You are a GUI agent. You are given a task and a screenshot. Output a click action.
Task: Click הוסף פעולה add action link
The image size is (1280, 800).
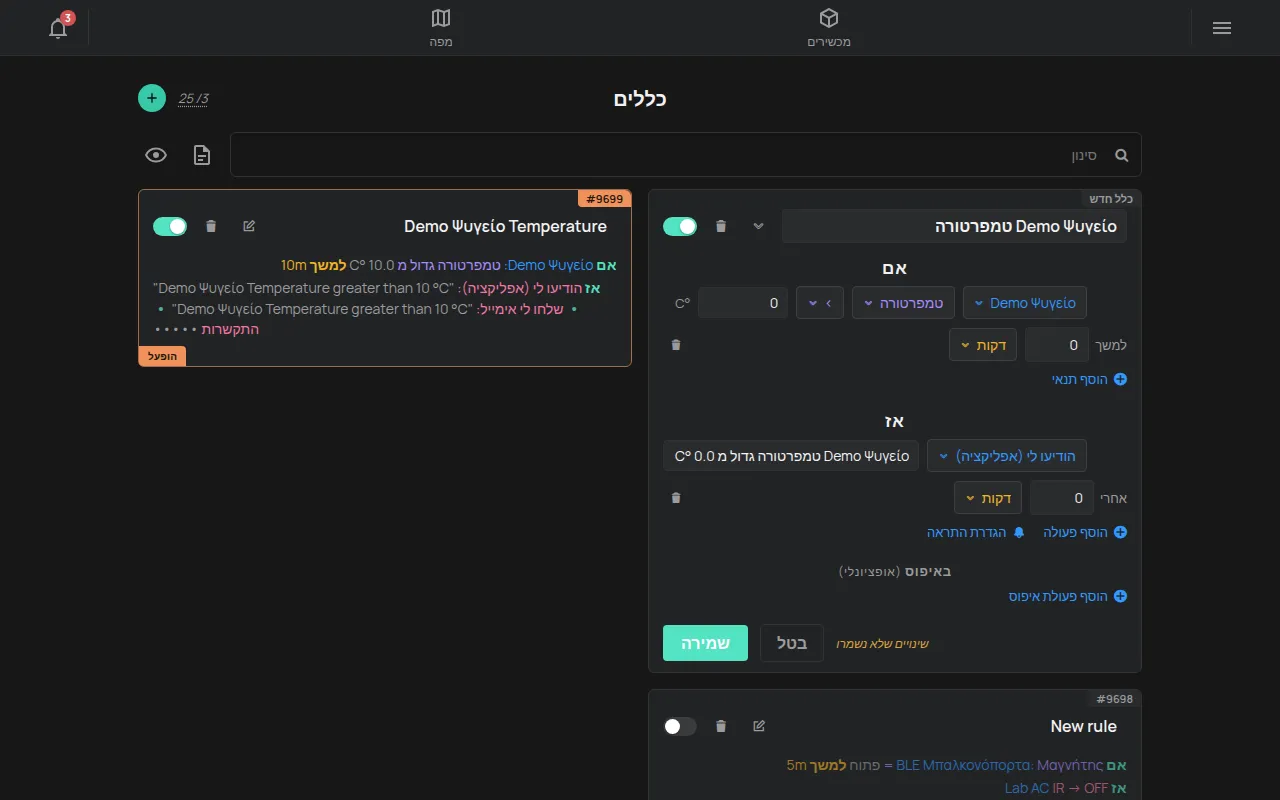[x=1085, y=532]
